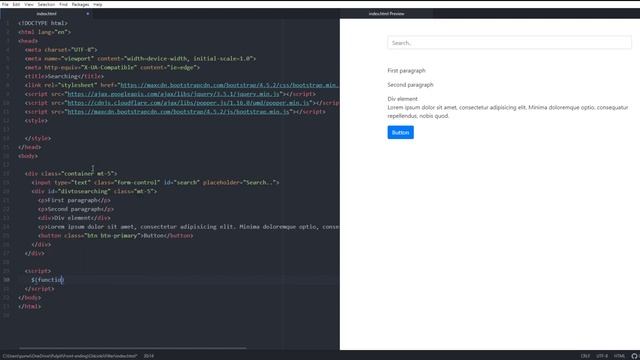Click the btn btn-primary button code line
Screen dimensions: 640x360
coord(116,236)
